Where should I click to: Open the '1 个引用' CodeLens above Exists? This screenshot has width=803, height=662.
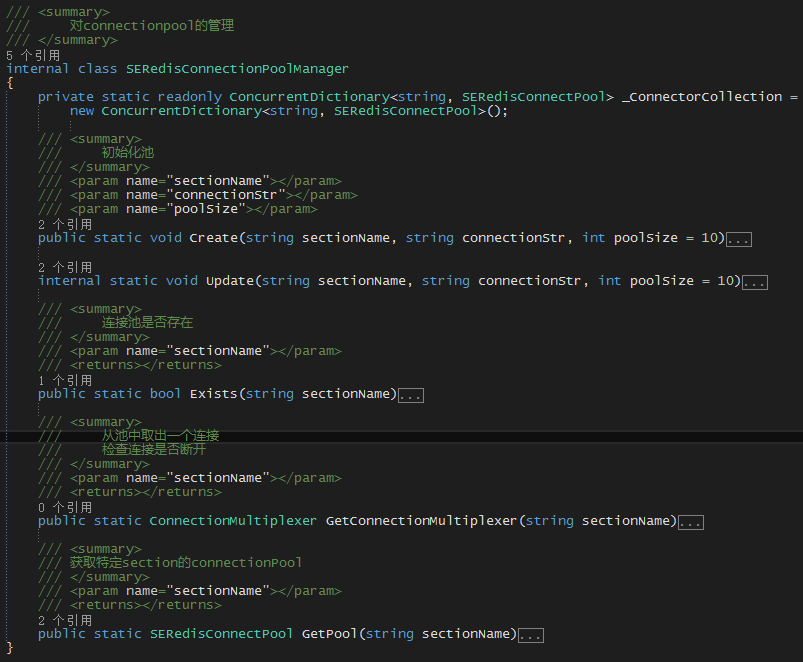point(65,380)
